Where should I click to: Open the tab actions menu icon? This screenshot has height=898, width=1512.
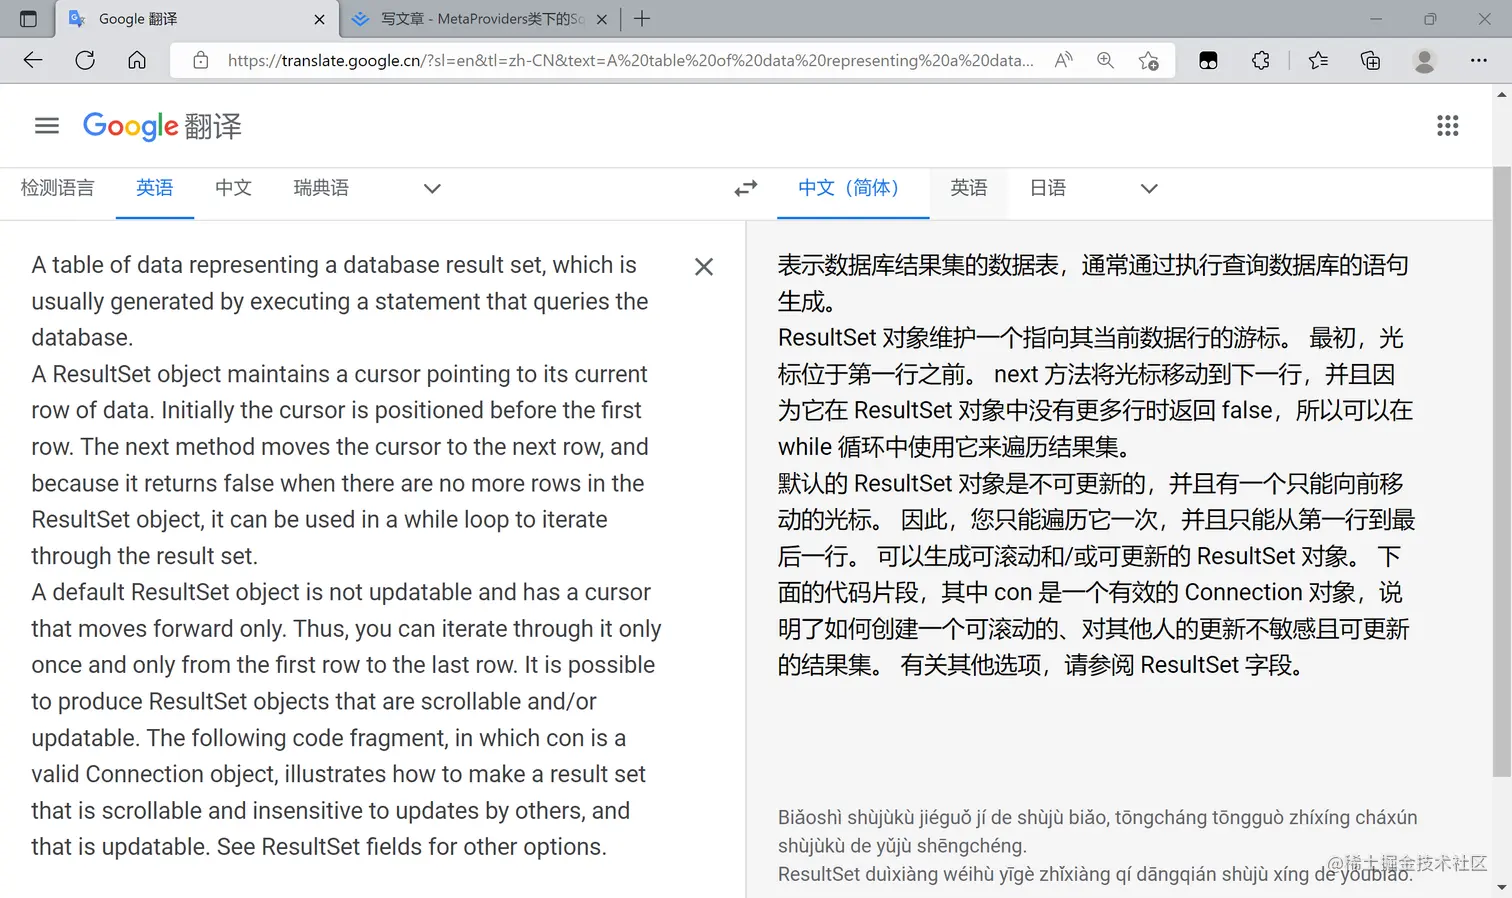(28, 19)
